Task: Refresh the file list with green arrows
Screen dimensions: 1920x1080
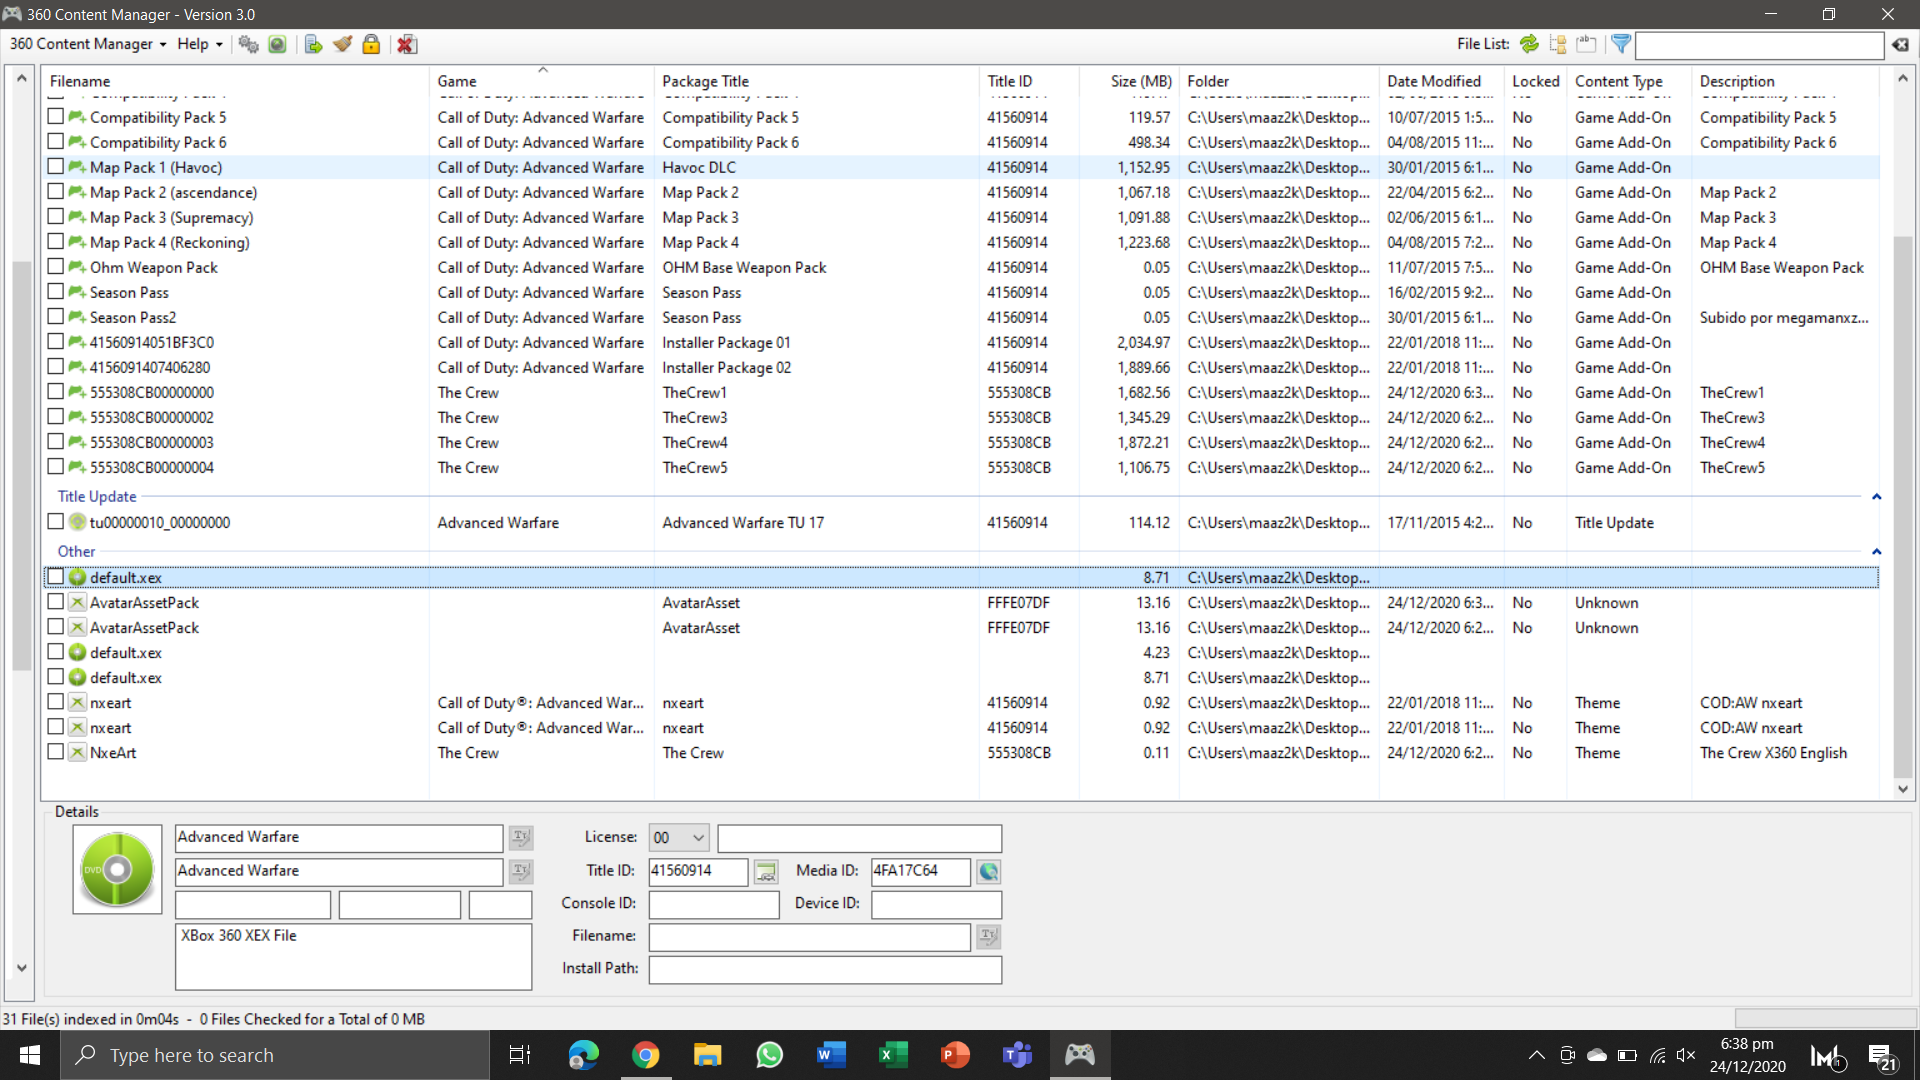Action: click(x=1529, y=44)
